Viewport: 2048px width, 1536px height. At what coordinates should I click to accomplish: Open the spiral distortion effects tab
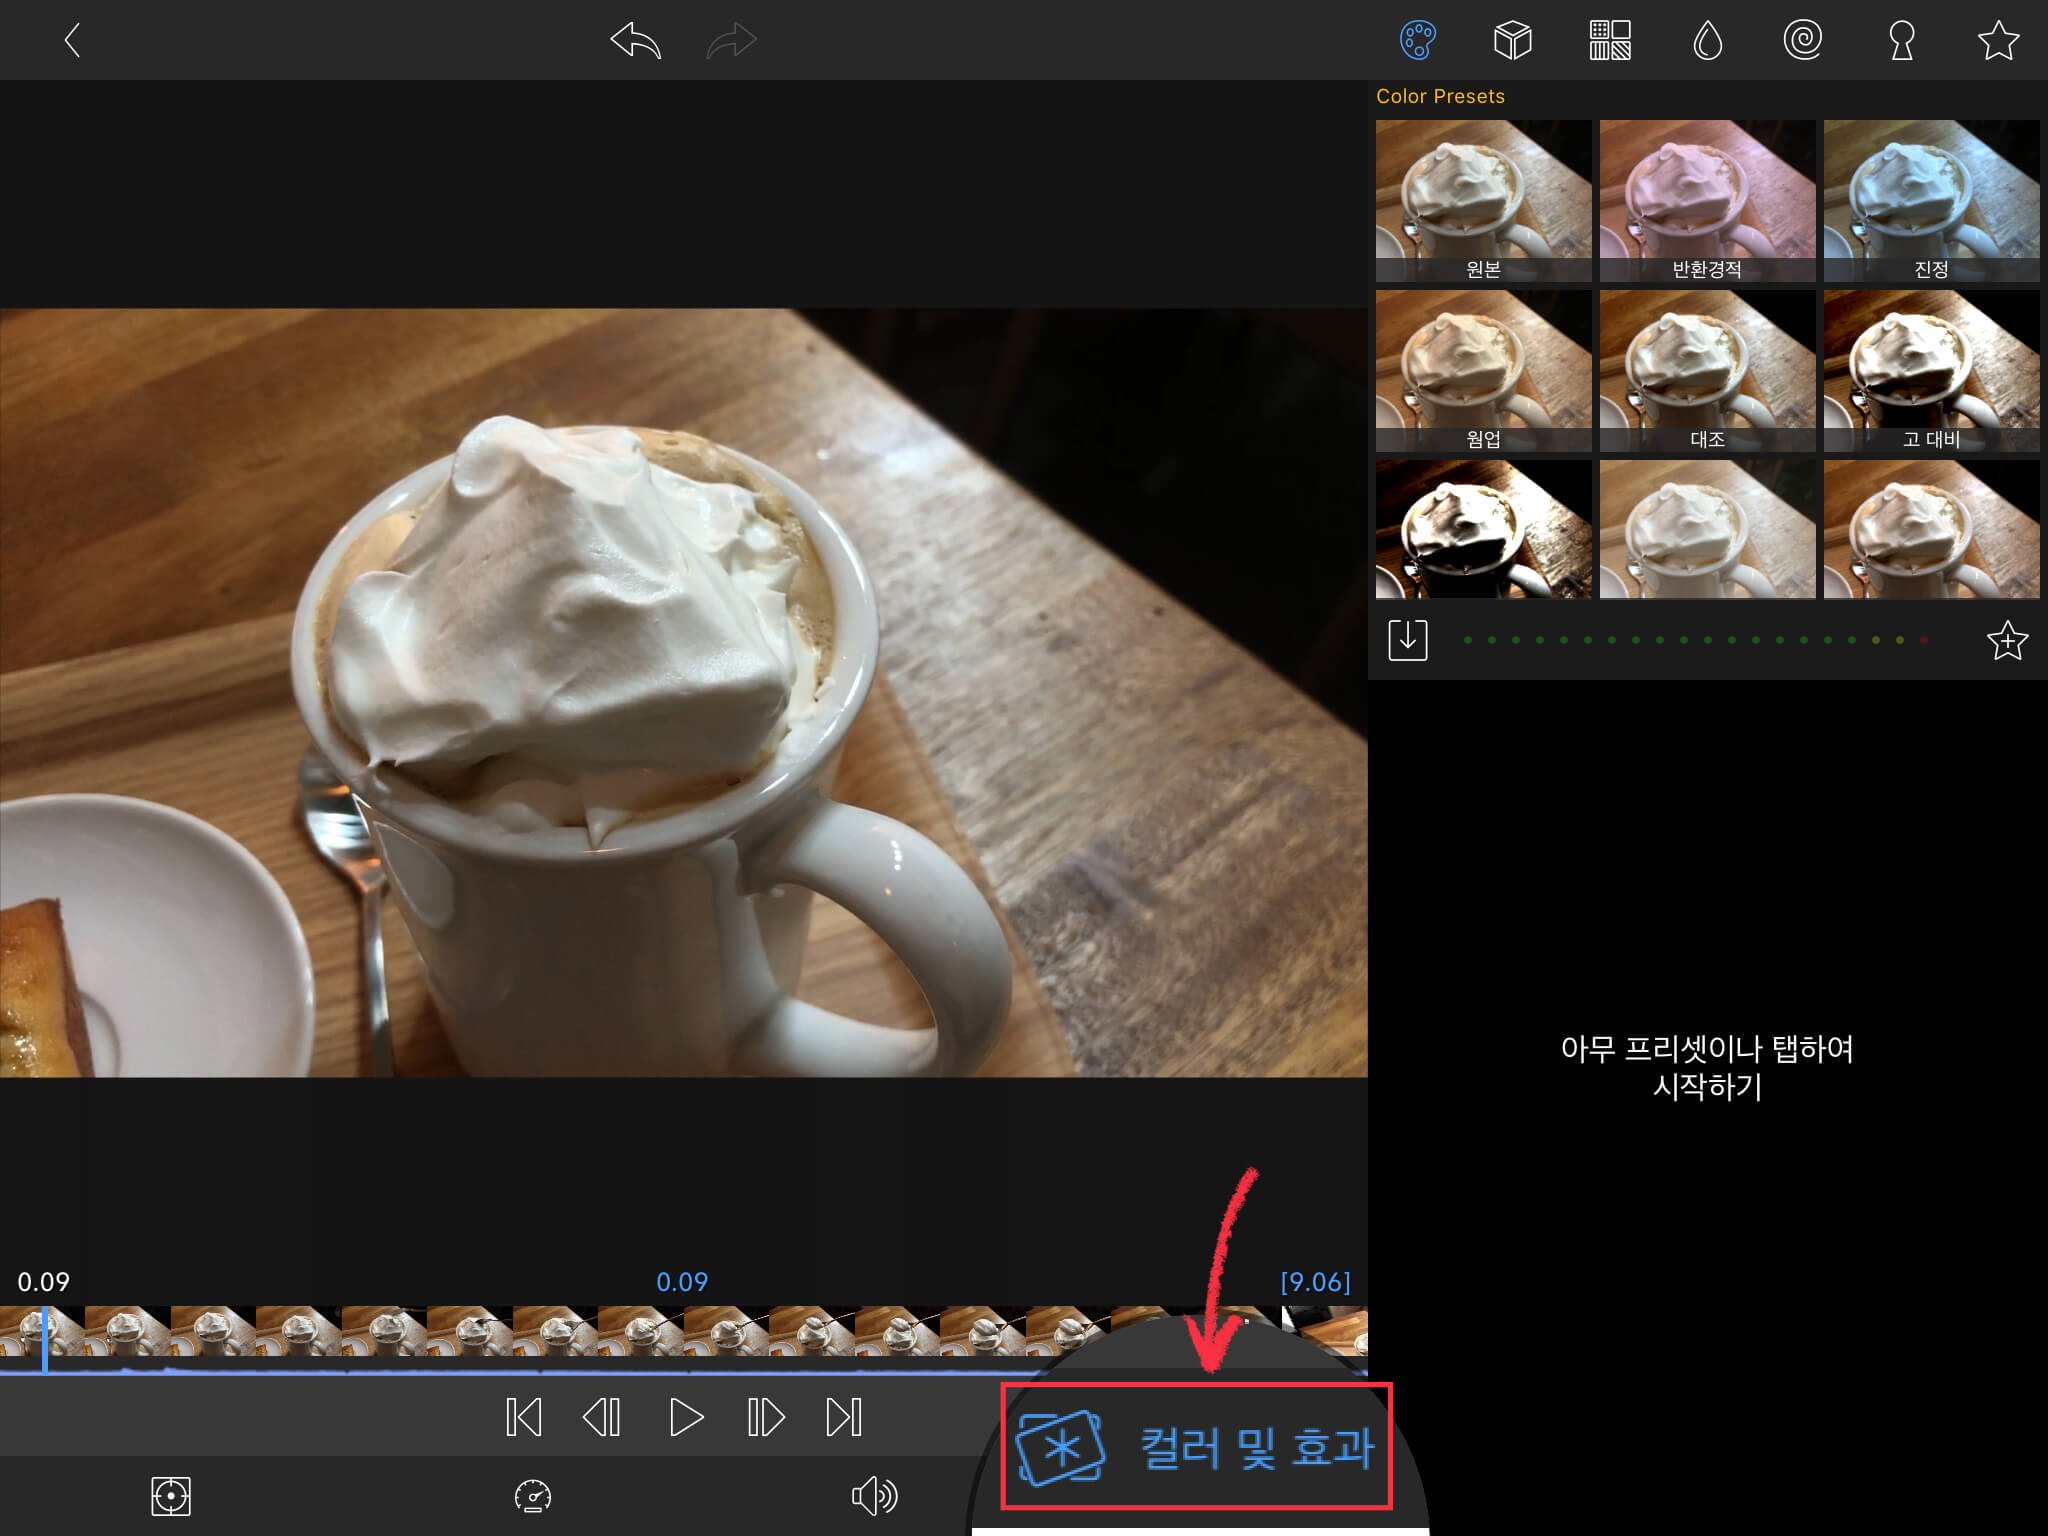[x=1802, y=41]
